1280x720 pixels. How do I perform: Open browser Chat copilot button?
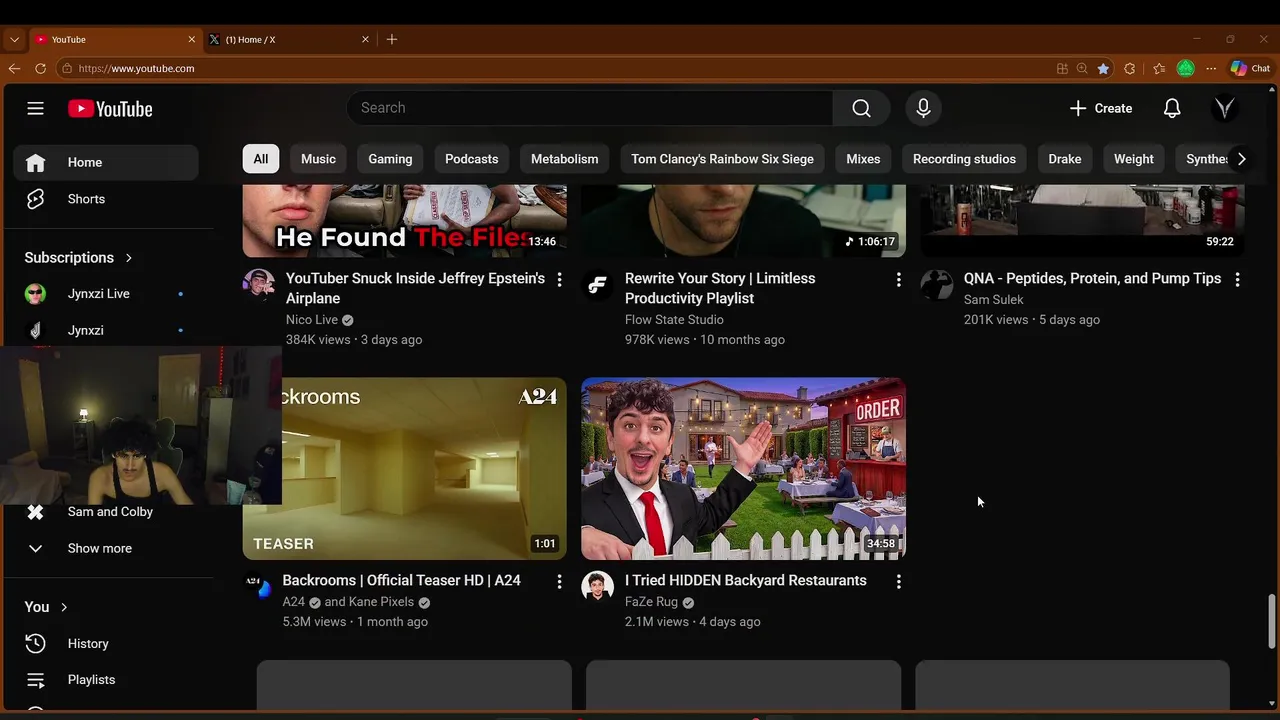point(1250,68)
